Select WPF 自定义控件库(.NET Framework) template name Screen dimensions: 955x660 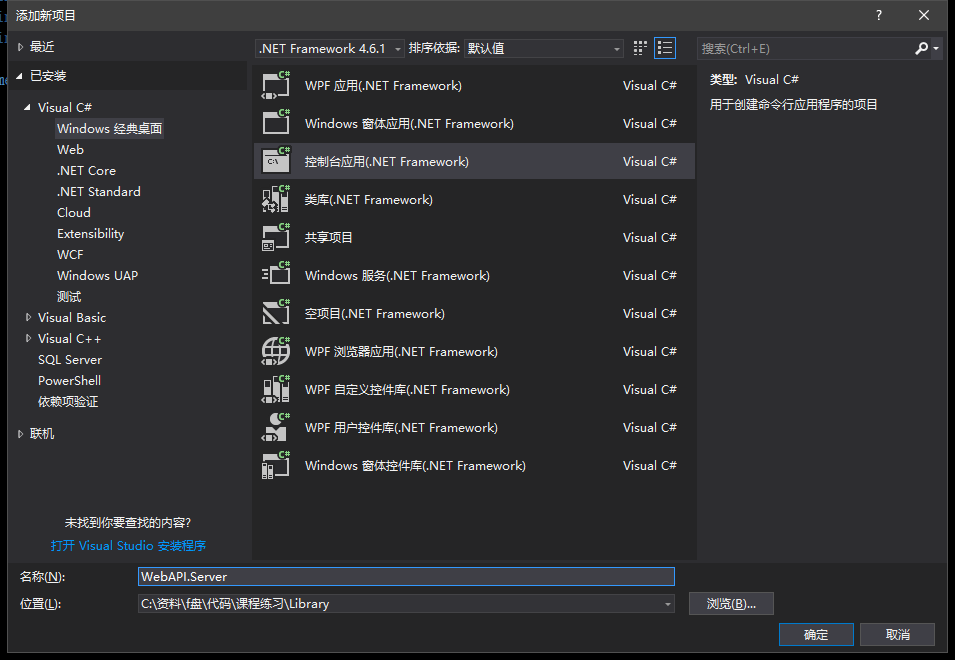[407, 390]
